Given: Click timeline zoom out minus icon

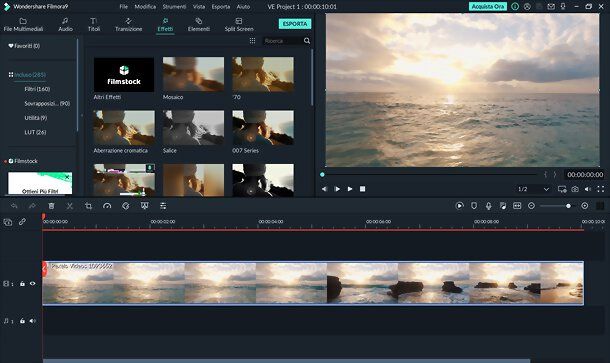Looking at the screenshot, I should [531, 206].
